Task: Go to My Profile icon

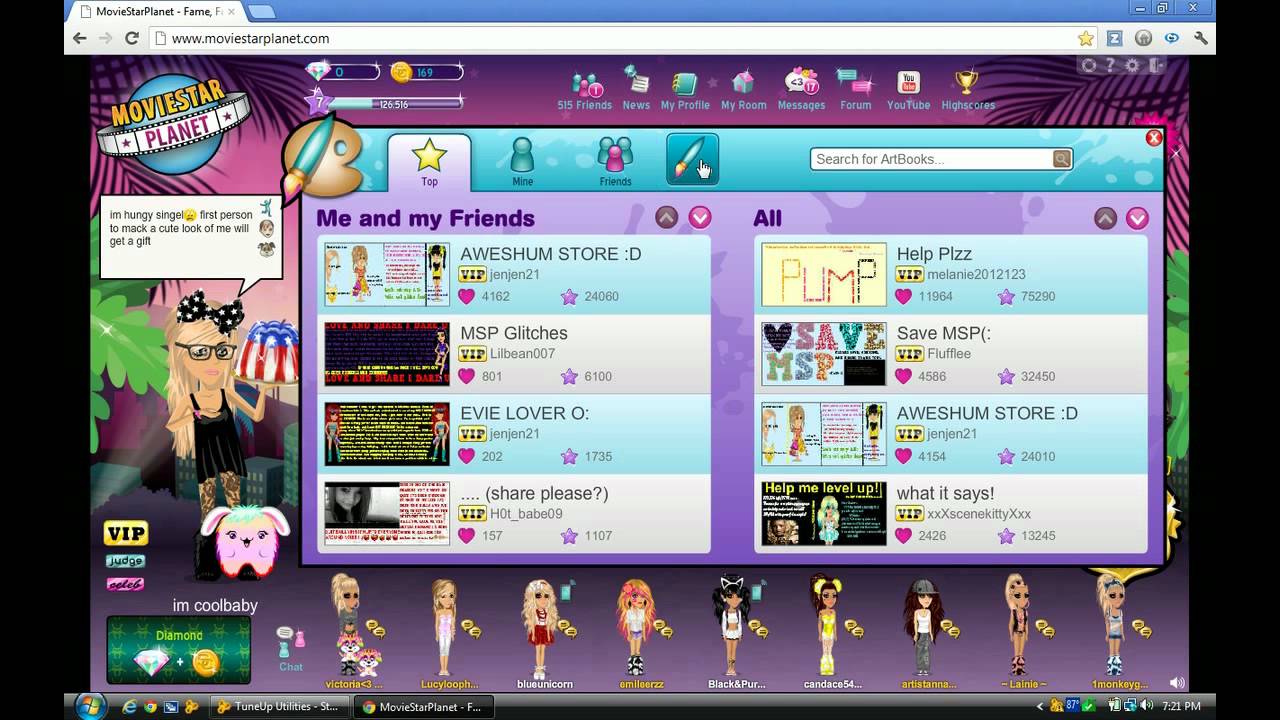Action: [x=685, y=85]
